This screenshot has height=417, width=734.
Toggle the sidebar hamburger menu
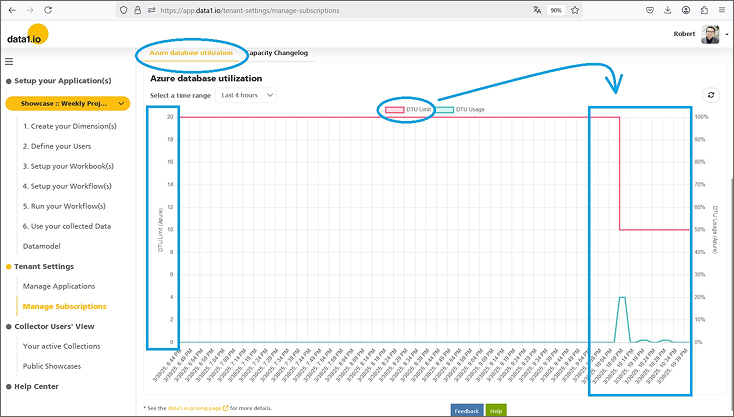coord(9,61)
